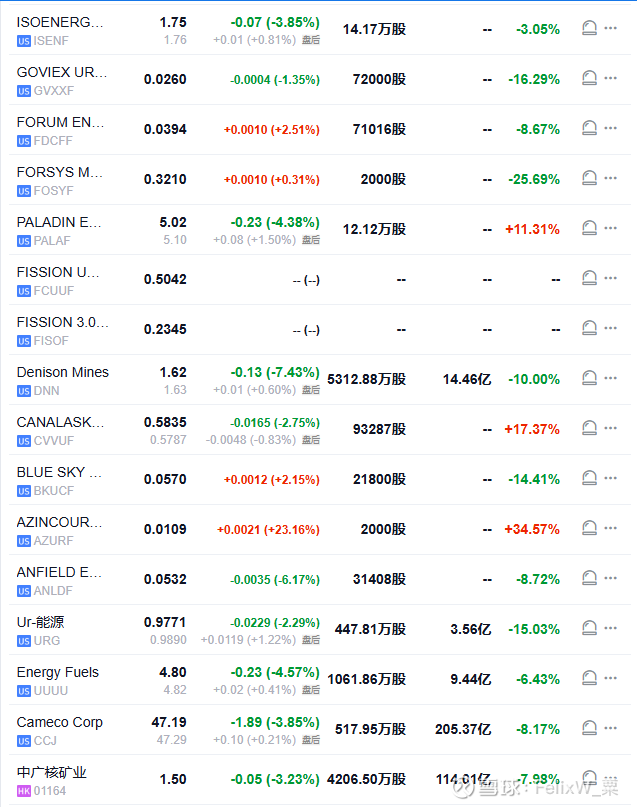Set alert bell for Cameco Corp row
Viewport: 637px width, 807px height.
click(x=589, y=728)
